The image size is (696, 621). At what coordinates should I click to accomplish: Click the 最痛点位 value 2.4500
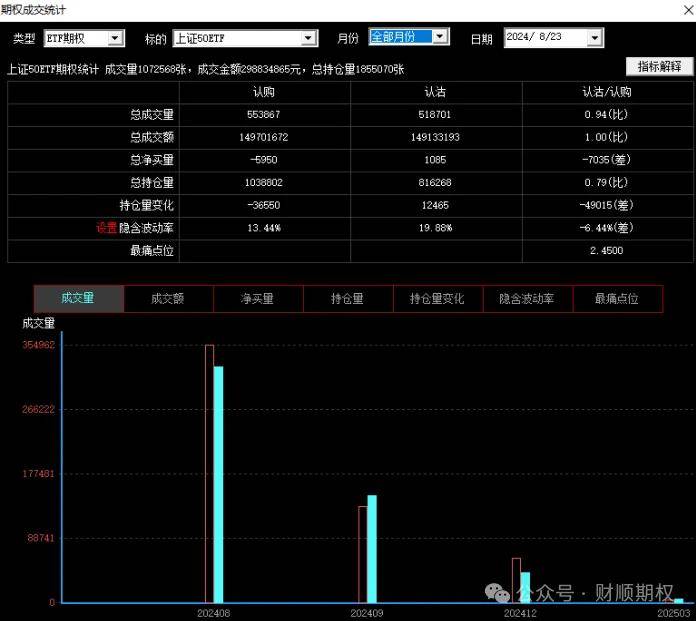tap(606, 250)
